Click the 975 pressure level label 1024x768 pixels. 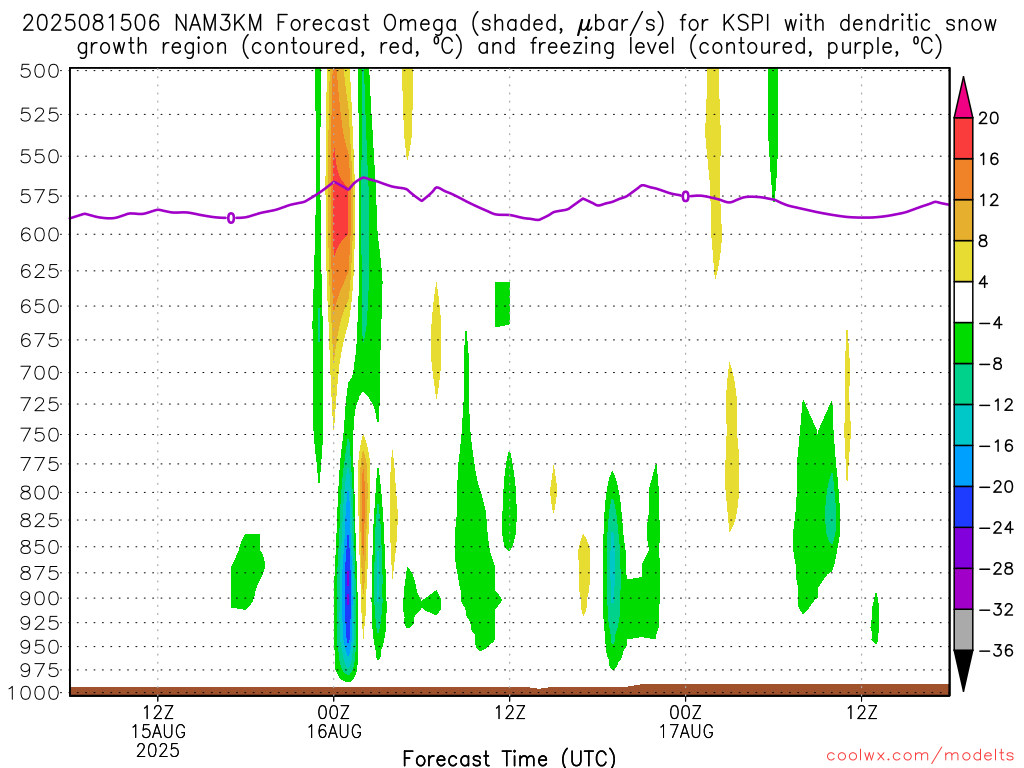click(40, 671)
